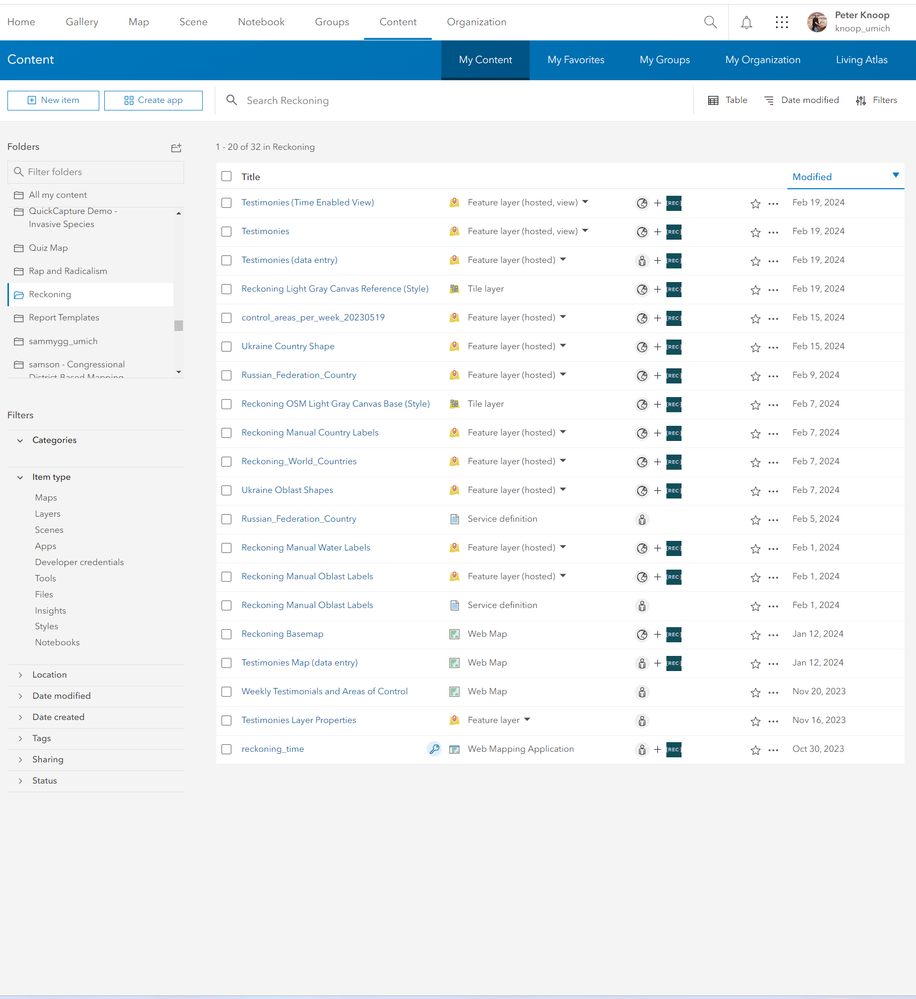Viewport: 916px width, 999px height.
Task: Click sharing icon for Ukraine Country Shape
Action: [642, 347]
